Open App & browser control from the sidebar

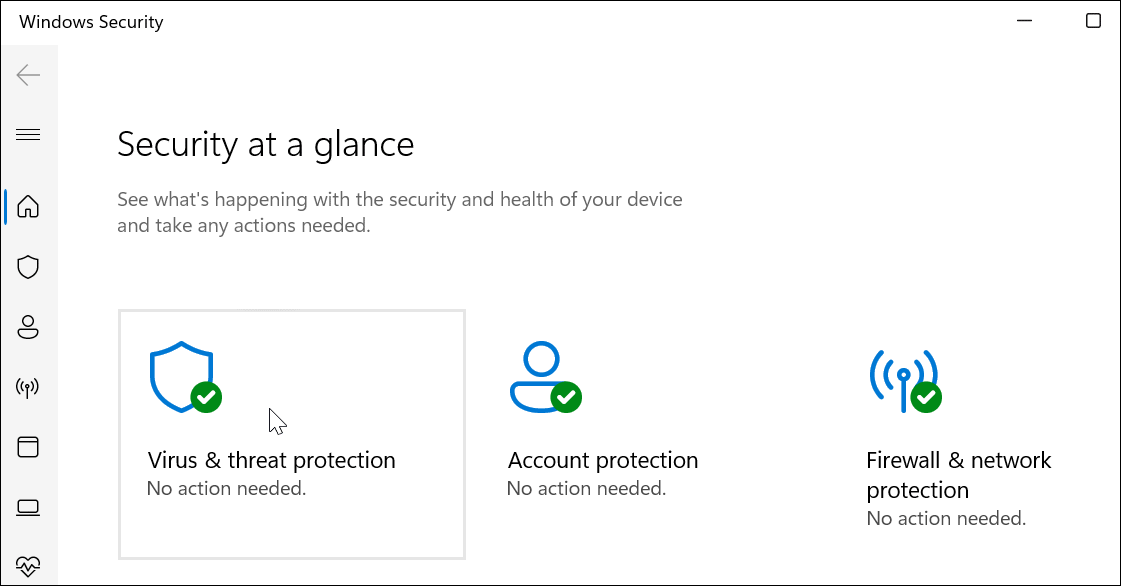coord(29,447)
